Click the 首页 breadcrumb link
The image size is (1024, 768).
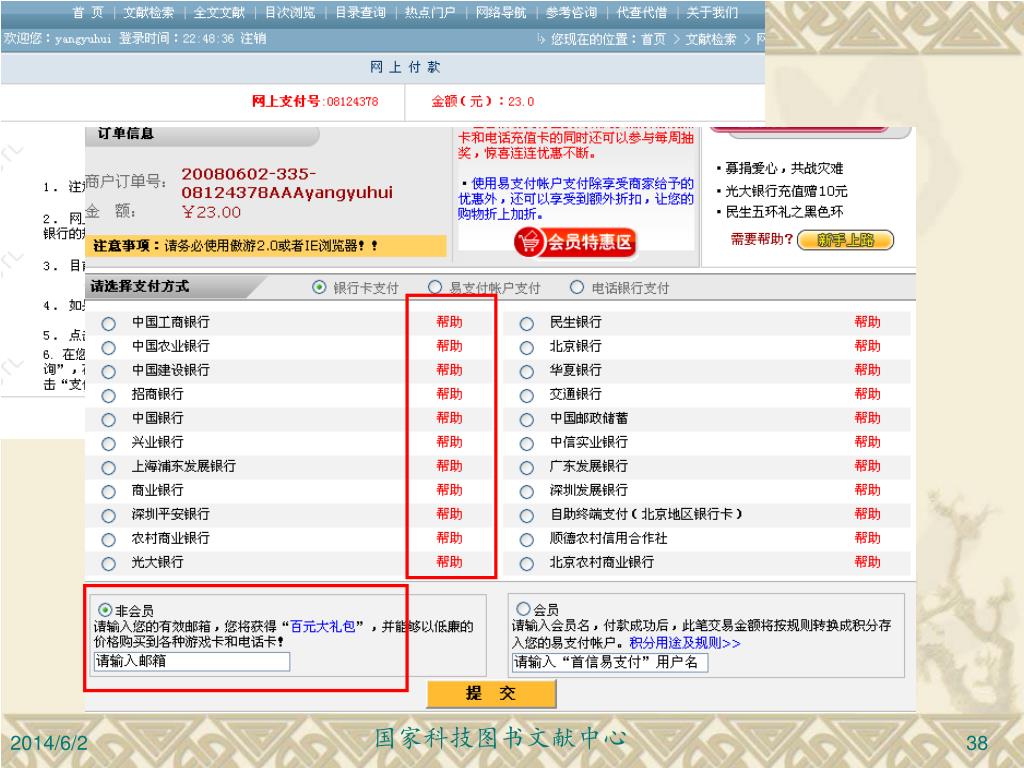pyautogui.click(x=654, y=39)
